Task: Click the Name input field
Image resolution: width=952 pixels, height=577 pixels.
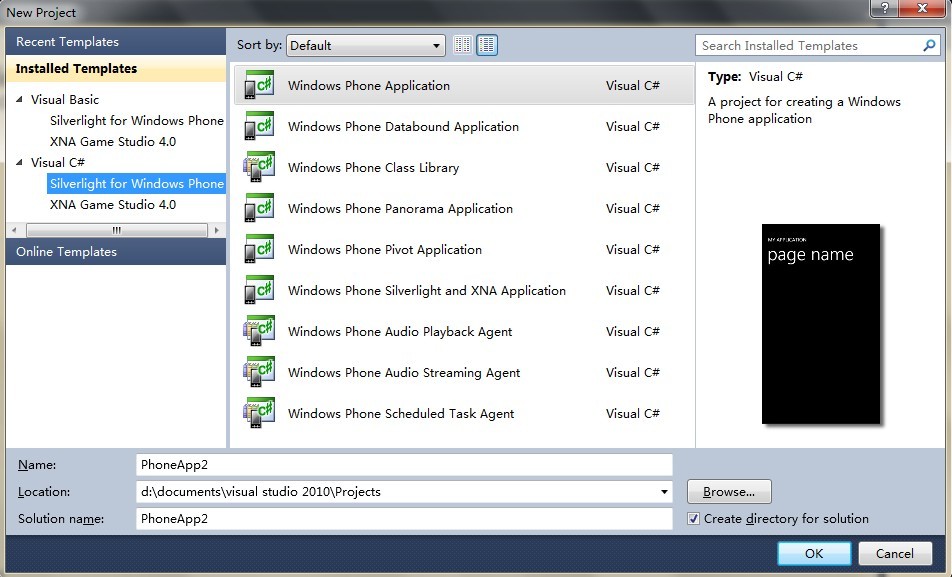Action: click(404, 465)
